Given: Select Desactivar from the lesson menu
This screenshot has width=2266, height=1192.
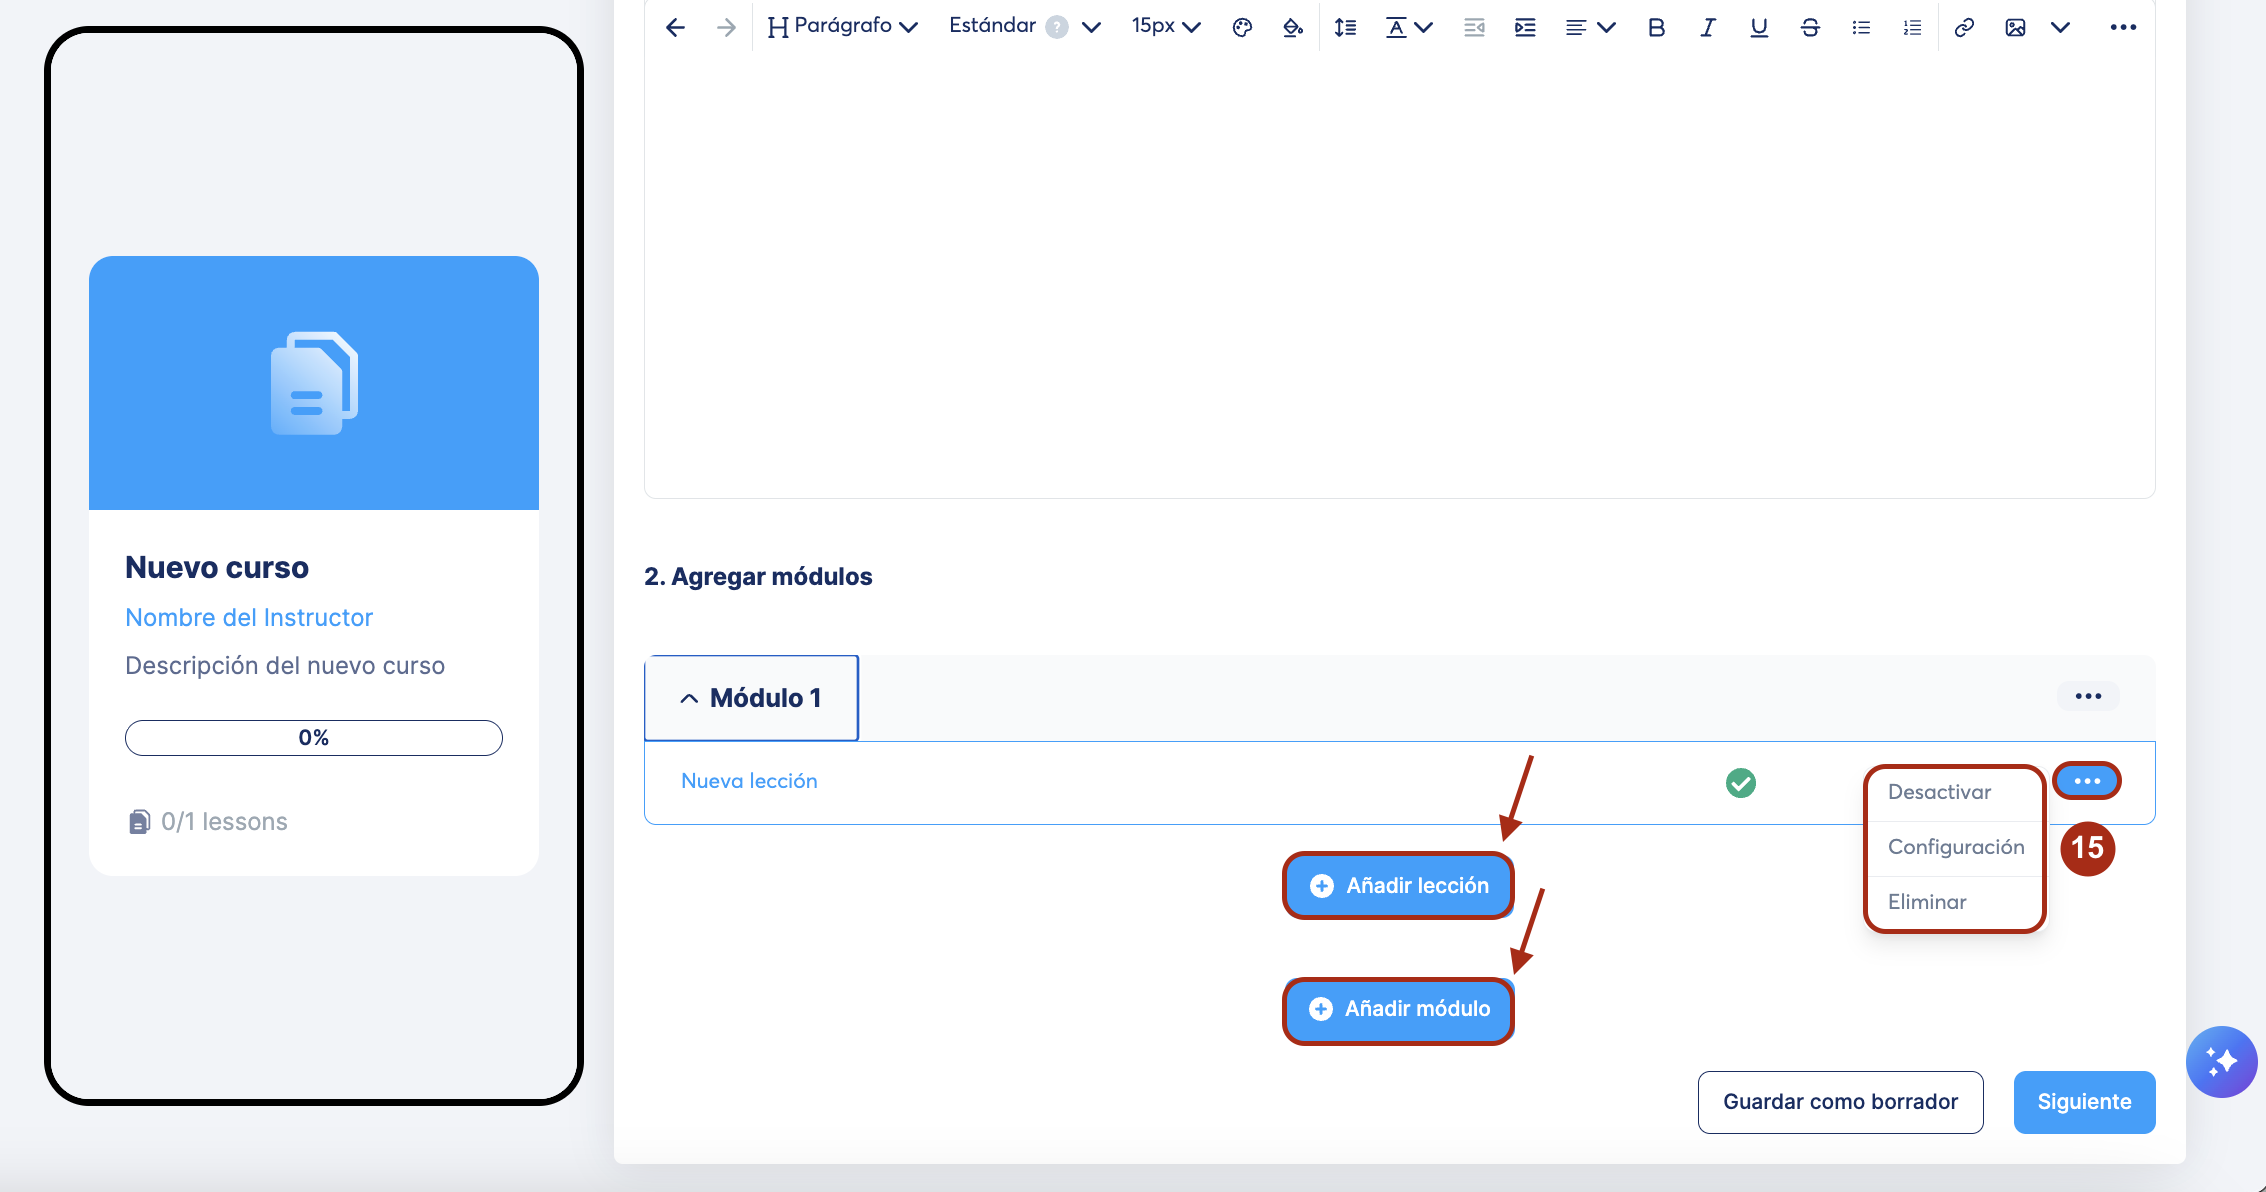Looking at the screenshot, I should click(1939, 792).
